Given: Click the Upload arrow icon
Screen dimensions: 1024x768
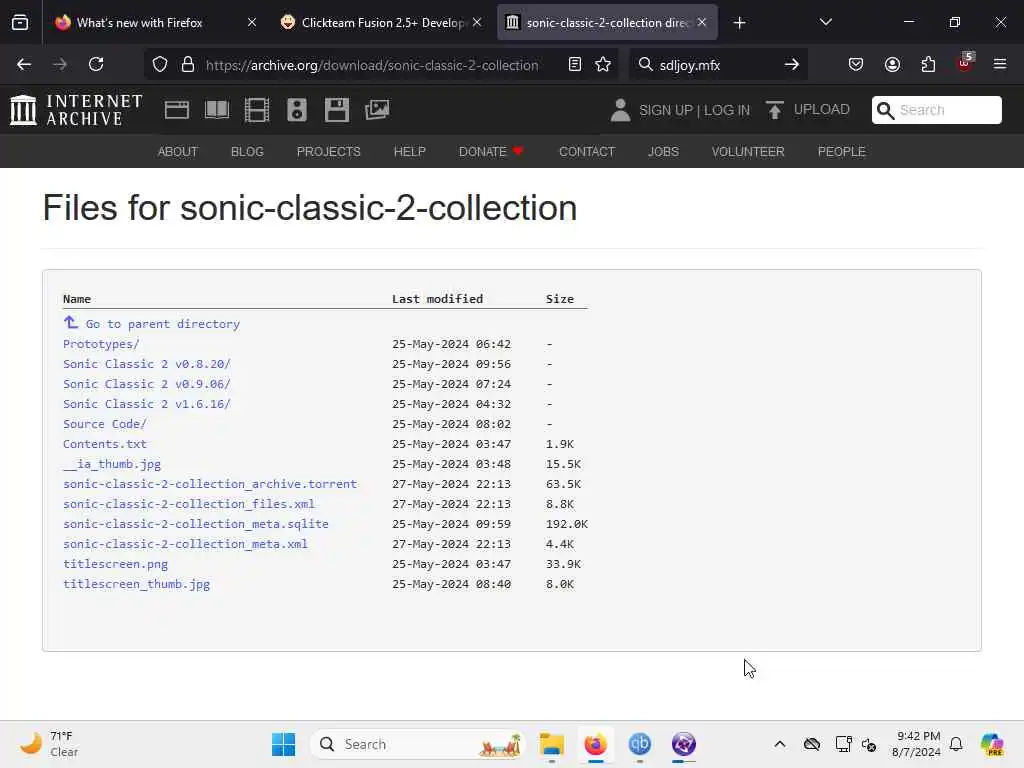Looking at the screenshot, I should (775, 110).
